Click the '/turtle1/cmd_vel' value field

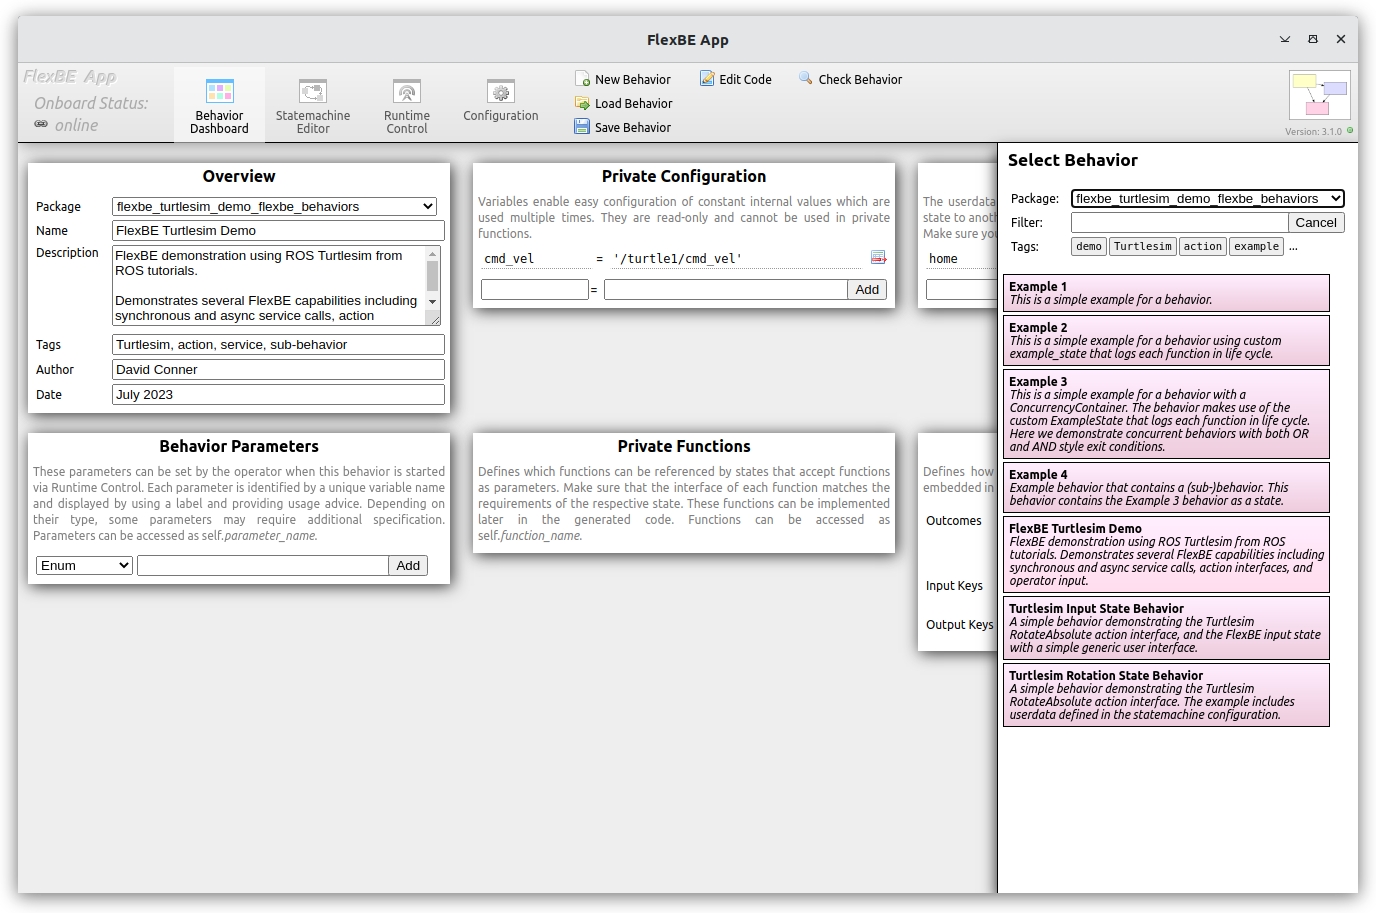[735, 259]
